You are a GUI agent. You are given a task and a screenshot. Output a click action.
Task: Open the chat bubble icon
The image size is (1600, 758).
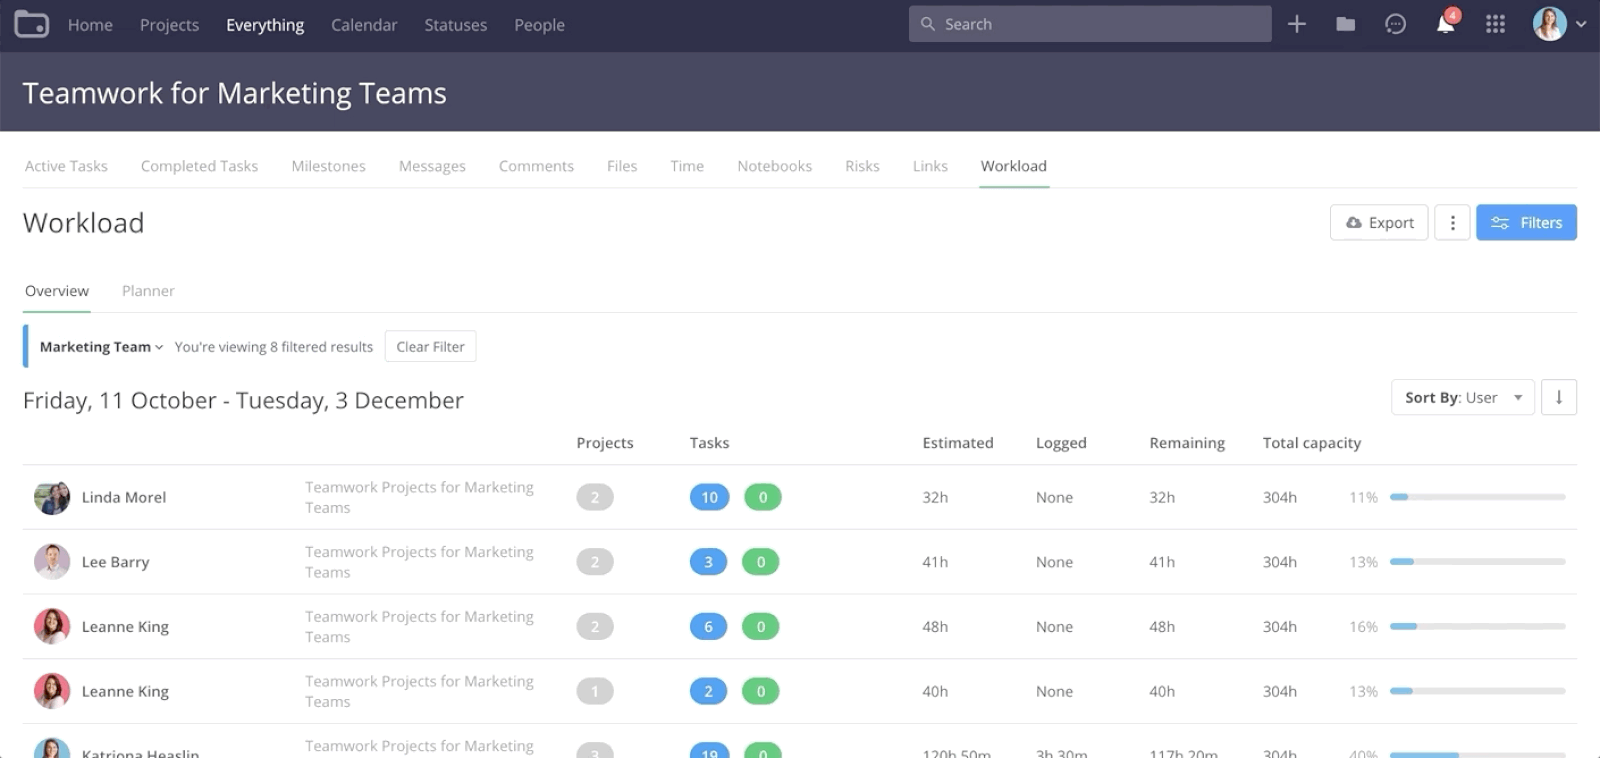(1395, 24)
